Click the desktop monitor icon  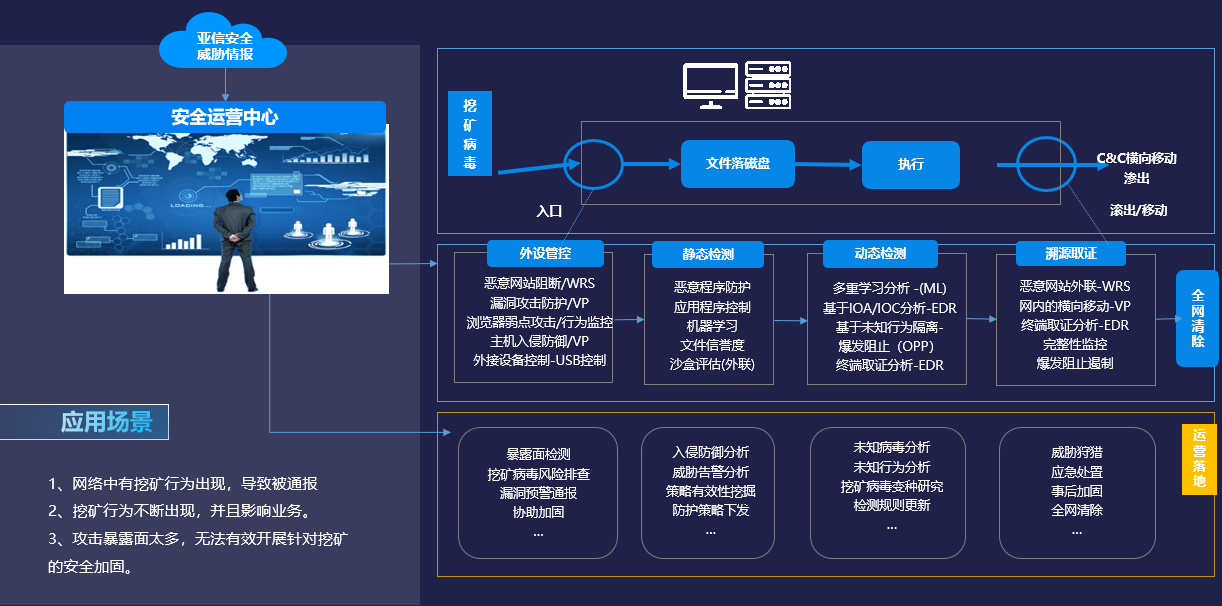point(711,84)
